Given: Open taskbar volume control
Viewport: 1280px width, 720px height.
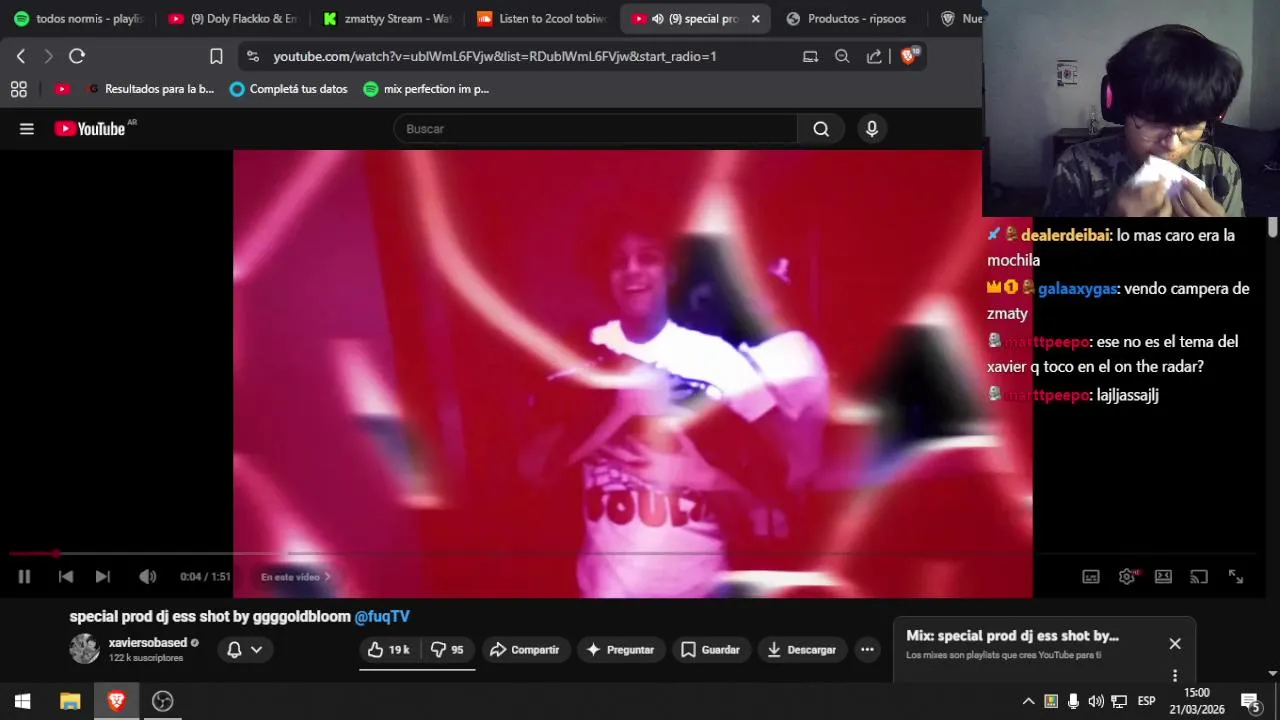Looking at the screenshot, I should click(1096, 702).
